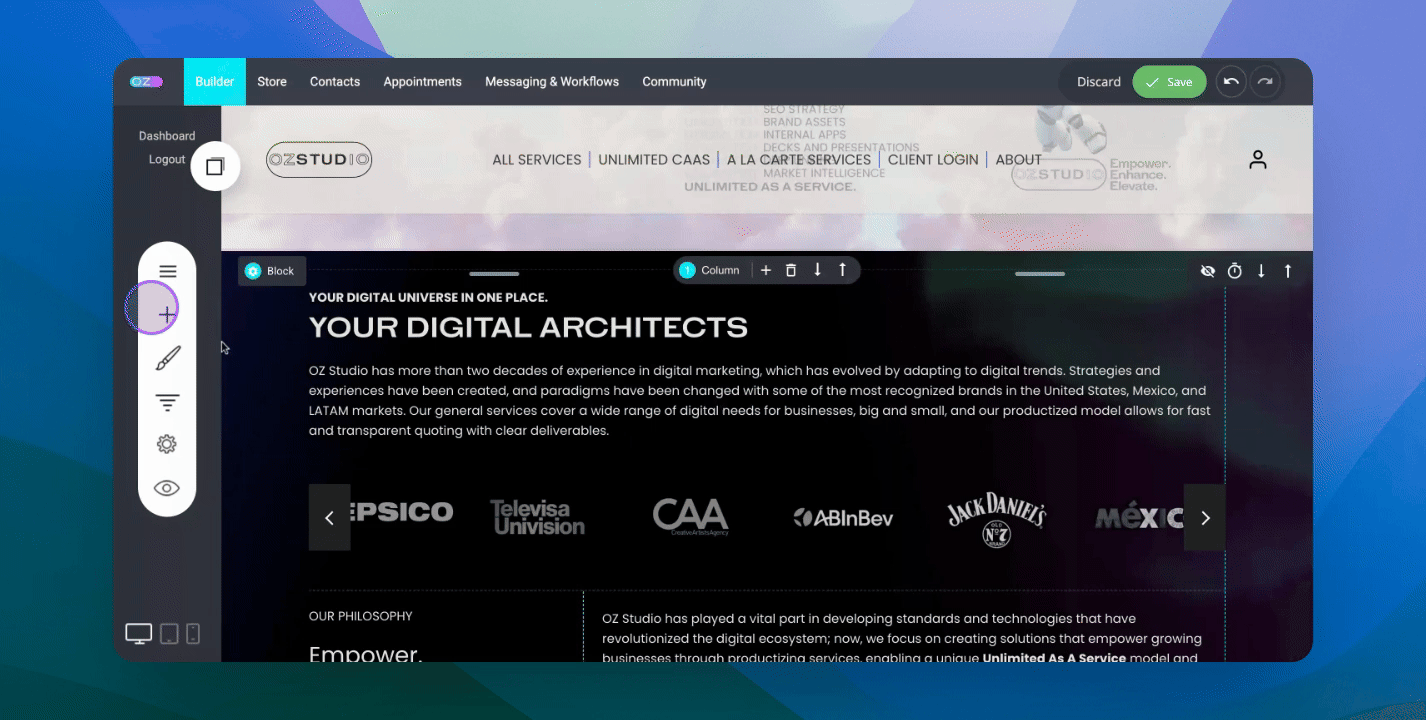This screenshot has width=1426, height=720.
Task: Open UNLIMITED CAAS in the site navigation
Action: pos(654,160)
